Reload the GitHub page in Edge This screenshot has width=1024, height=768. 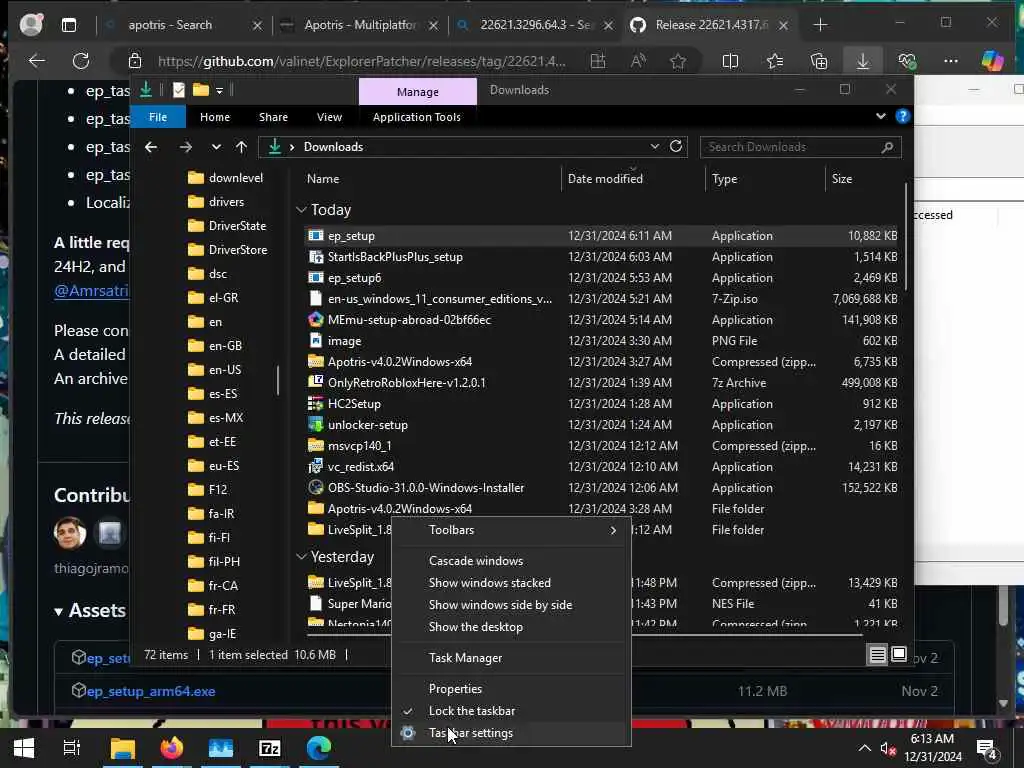click(81, 61)
